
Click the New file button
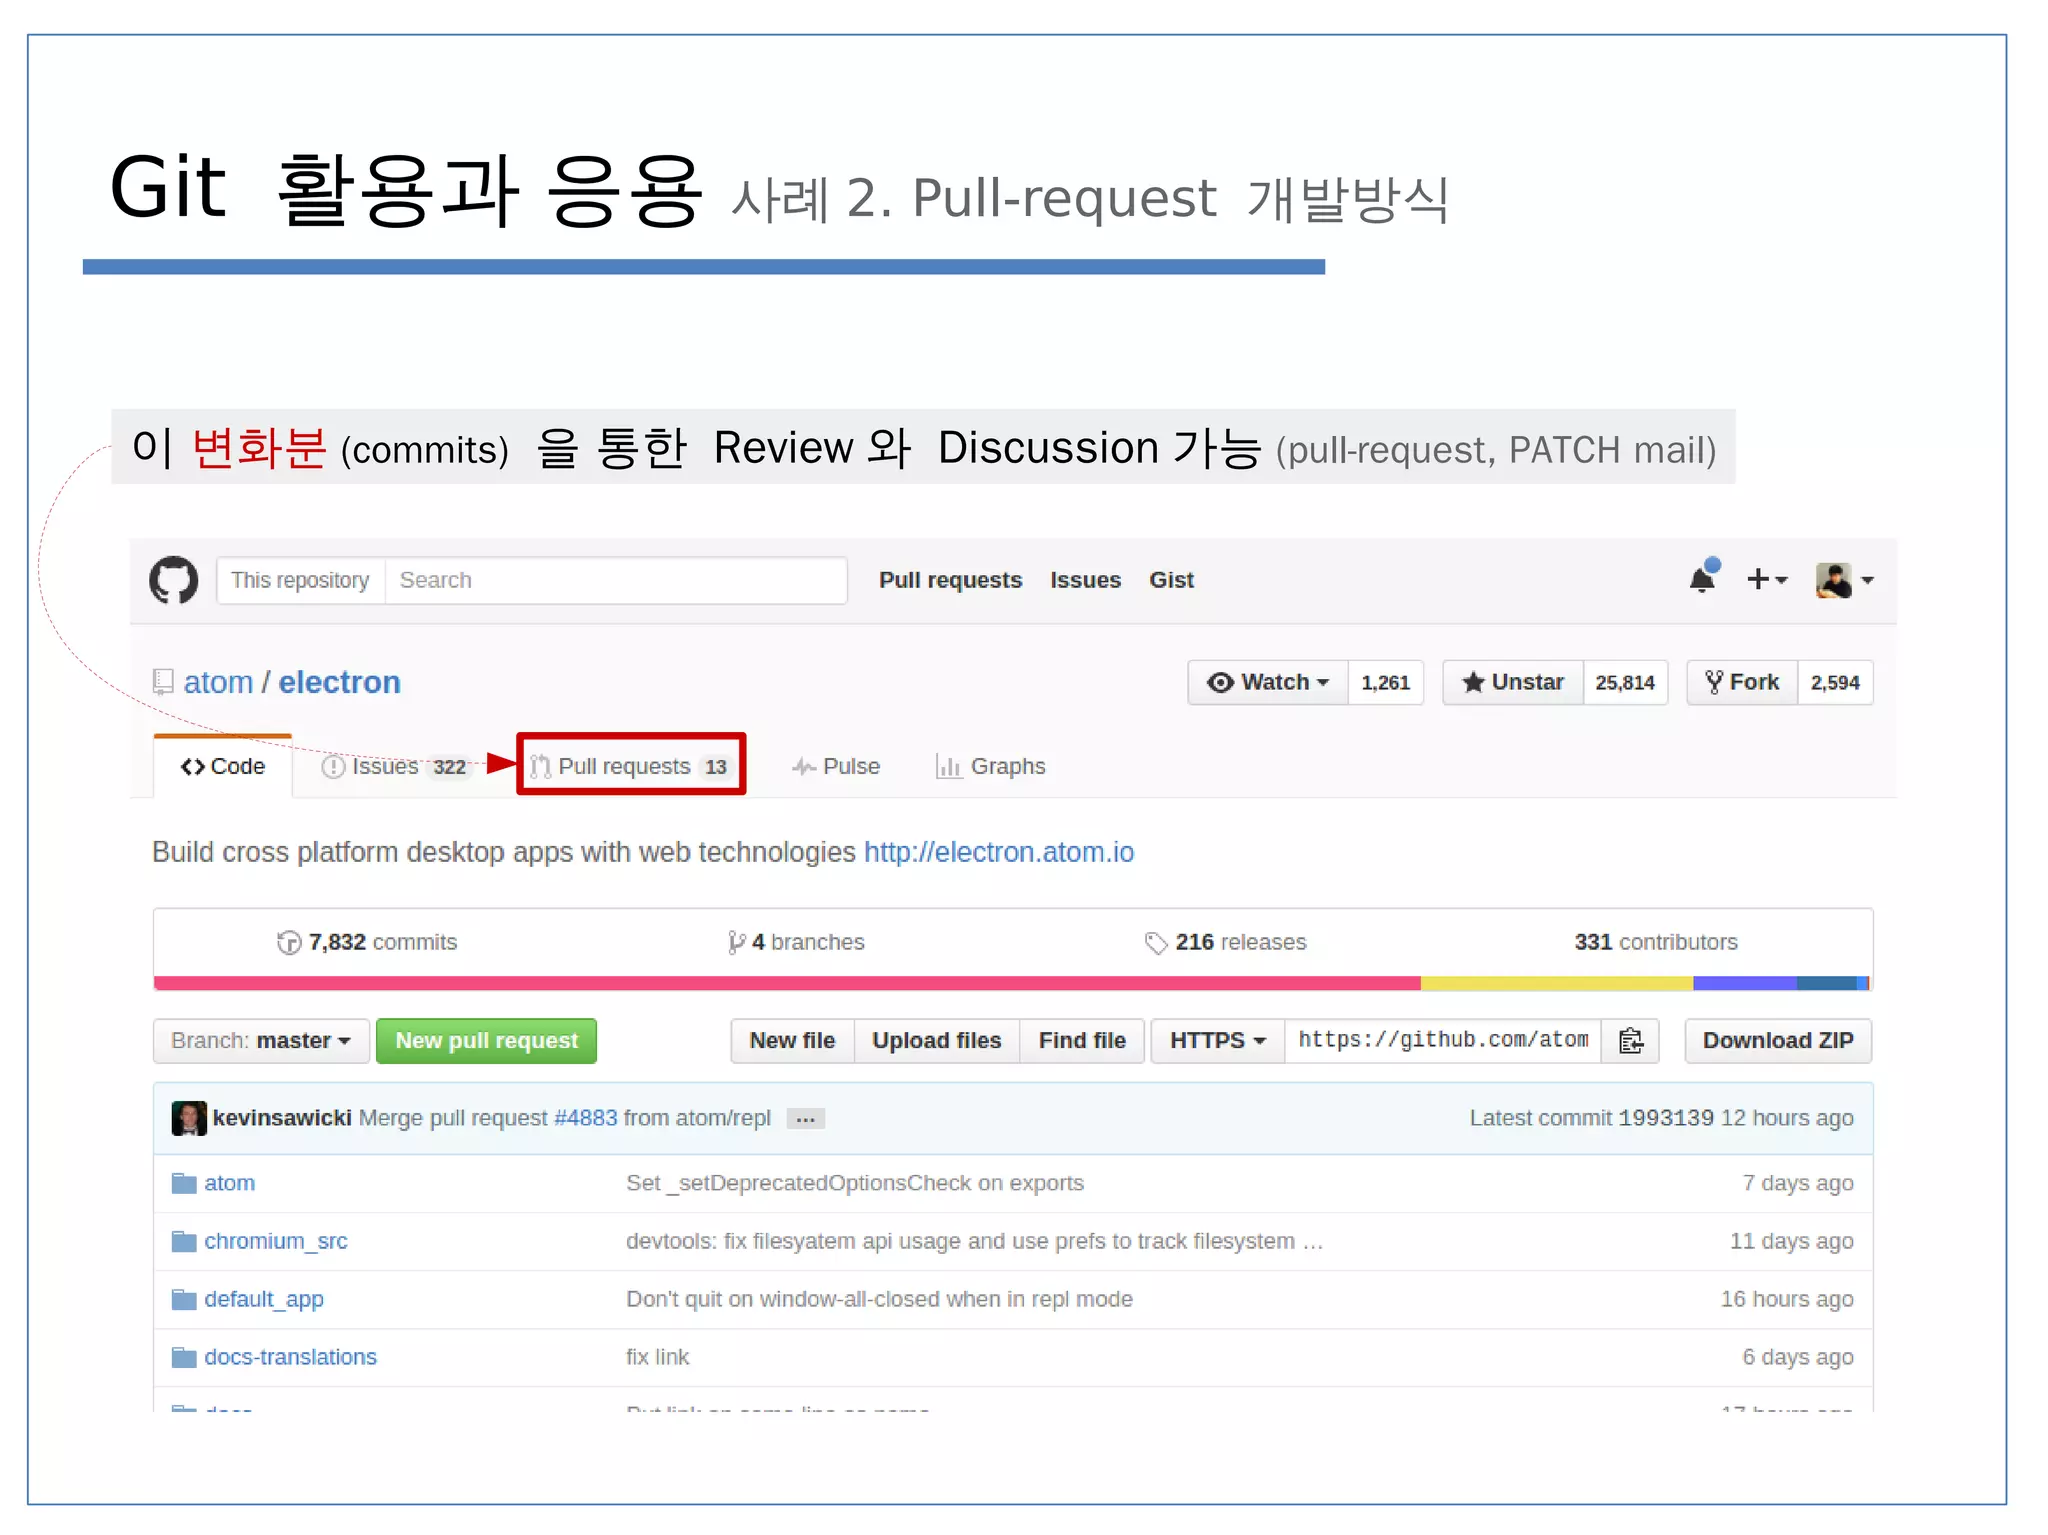(792, 1041)
